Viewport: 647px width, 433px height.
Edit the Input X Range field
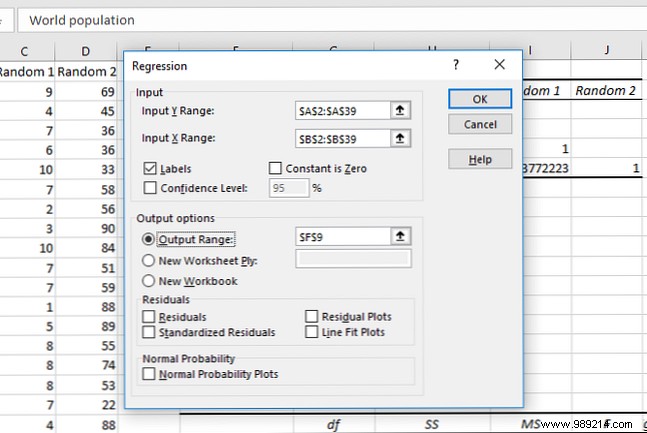343,139
